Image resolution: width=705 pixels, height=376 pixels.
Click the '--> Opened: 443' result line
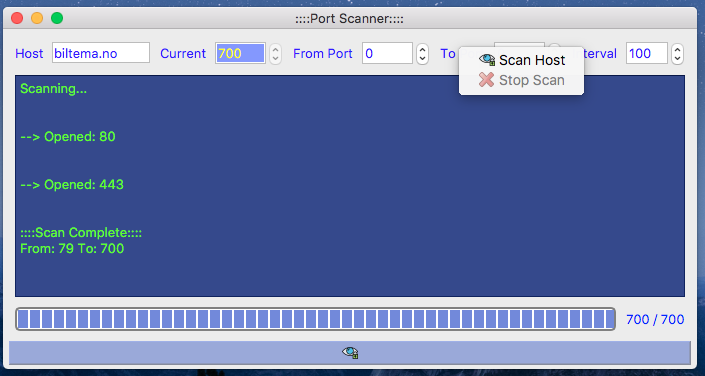(72, 184)
